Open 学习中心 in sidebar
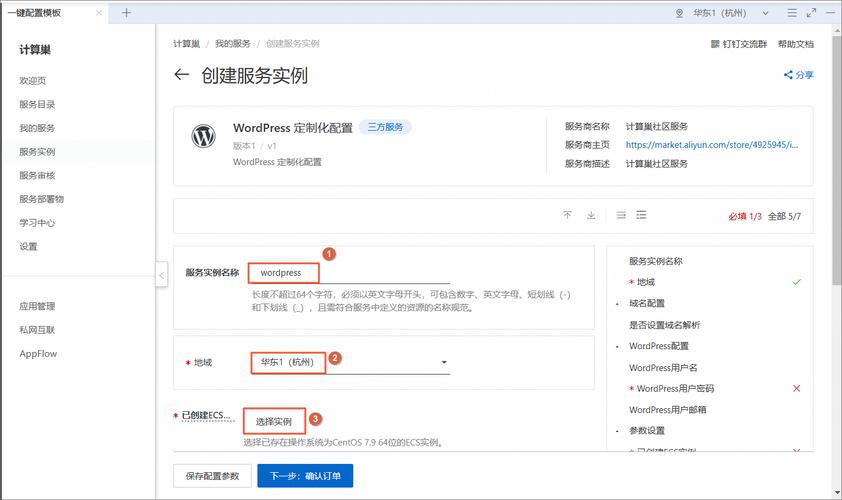 (37, 222)
